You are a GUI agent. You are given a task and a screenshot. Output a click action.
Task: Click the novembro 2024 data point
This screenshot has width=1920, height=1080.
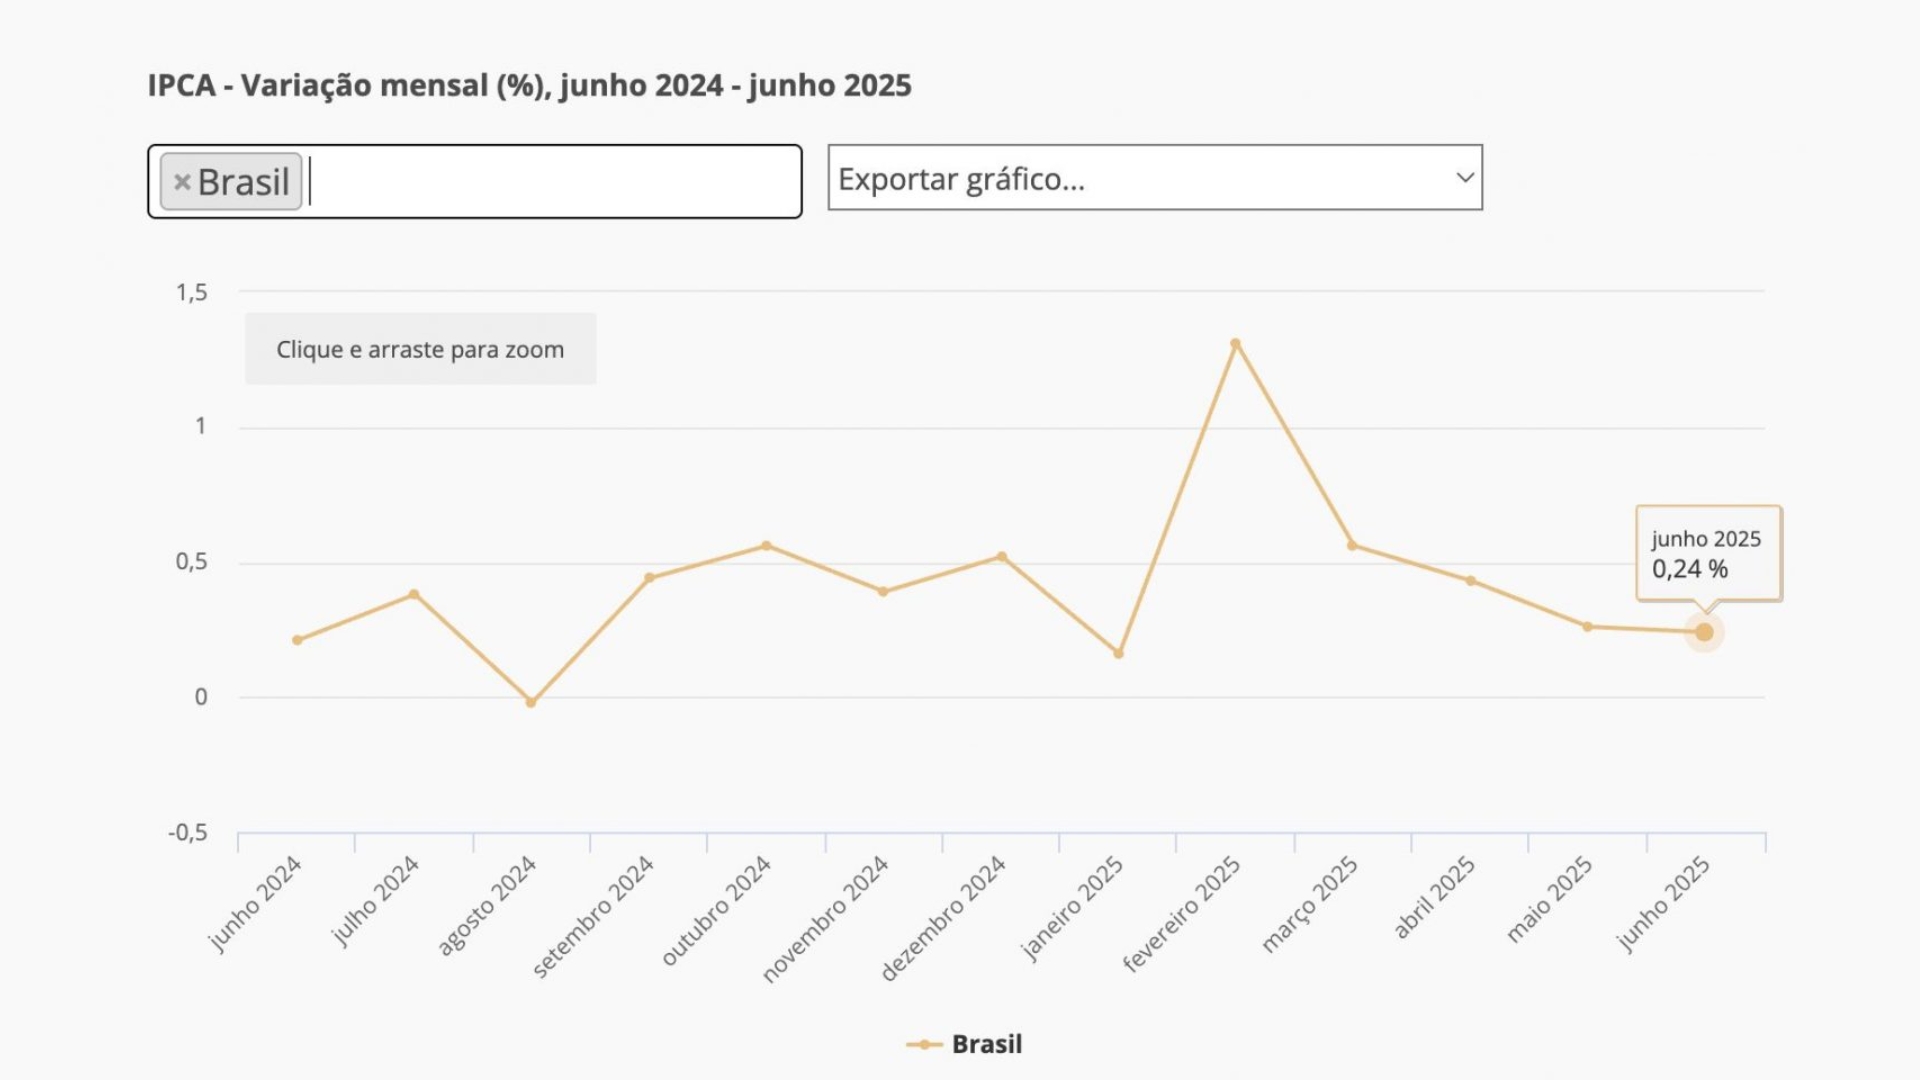coord(883,592)
